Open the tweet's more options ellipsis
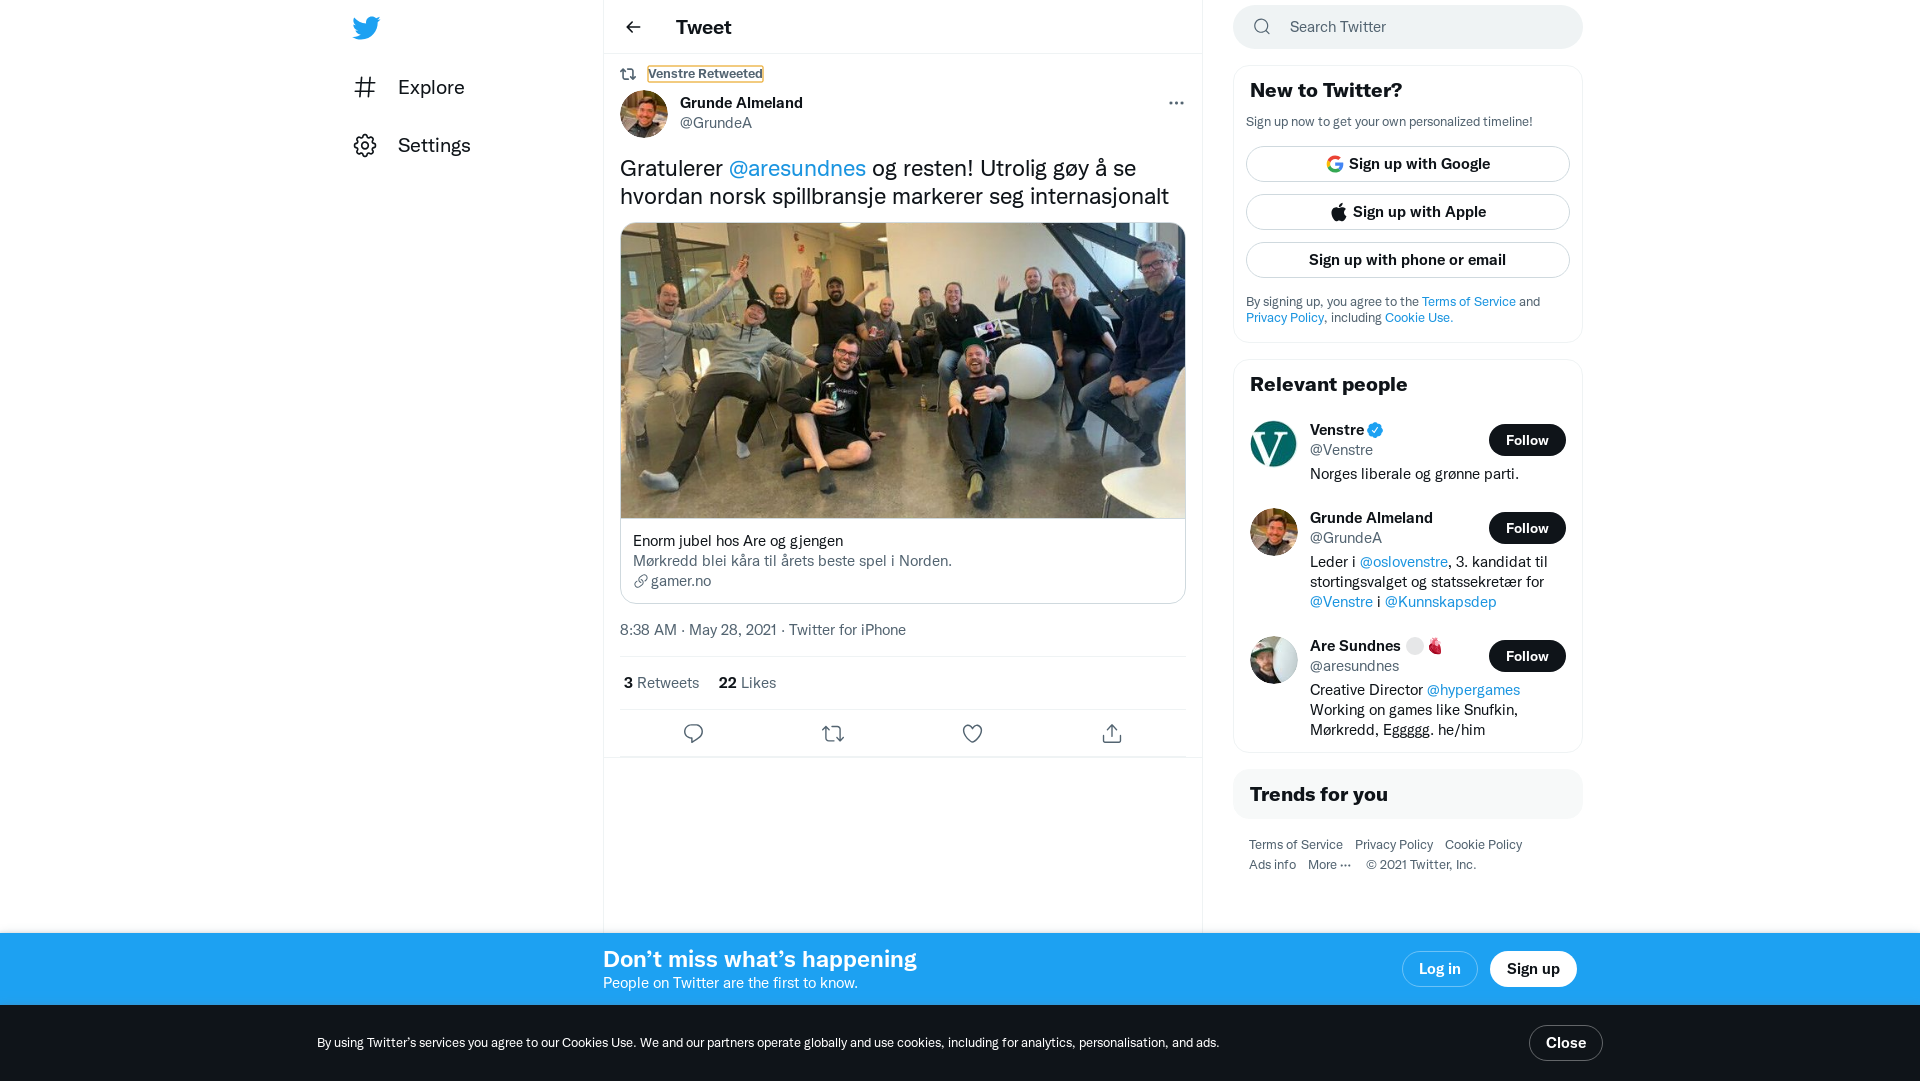Viewport: 1920px width, 1081px height. coord(1176,103)
